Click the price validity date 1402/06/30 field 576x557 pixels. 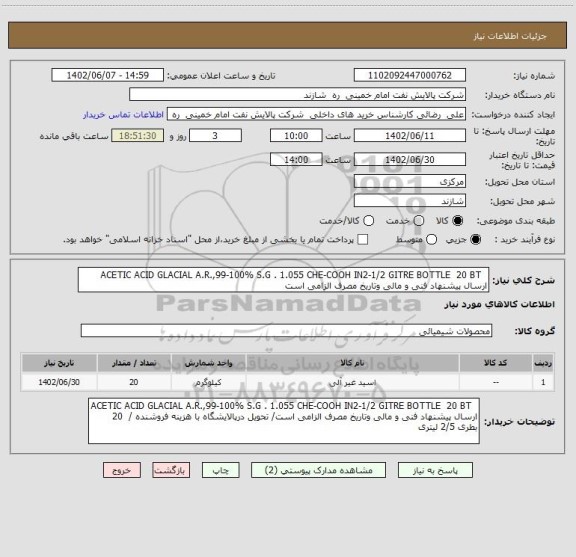[x=410, y=159]
